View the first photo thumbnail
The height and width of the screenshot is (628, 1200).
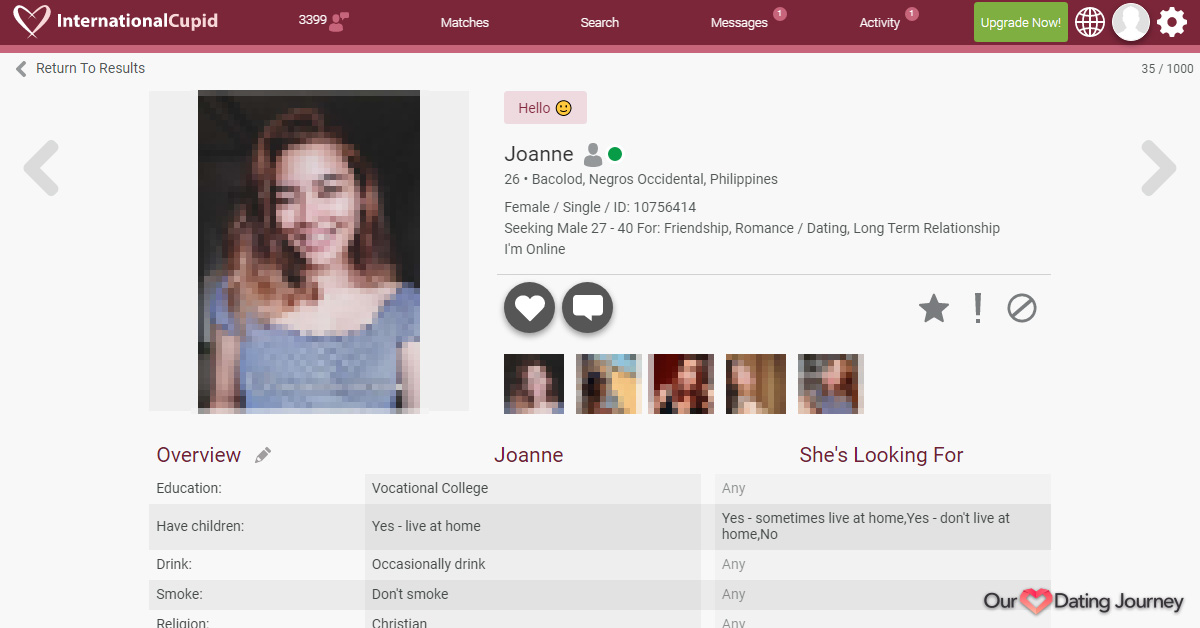point(534,384)
